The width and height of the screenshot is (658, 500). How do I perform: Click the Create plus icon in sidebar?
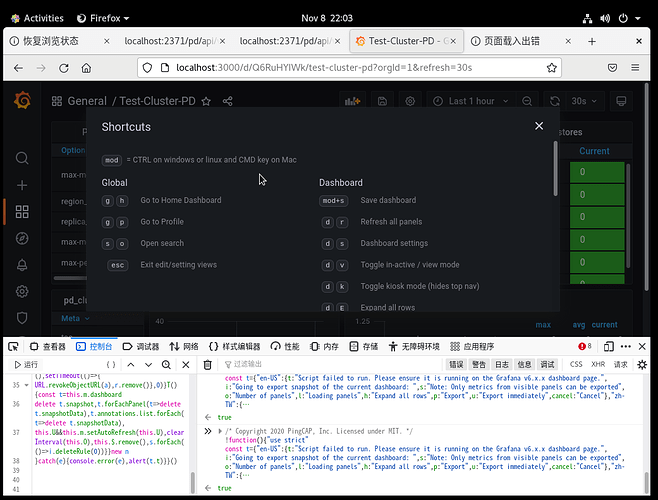click(22, 185)
